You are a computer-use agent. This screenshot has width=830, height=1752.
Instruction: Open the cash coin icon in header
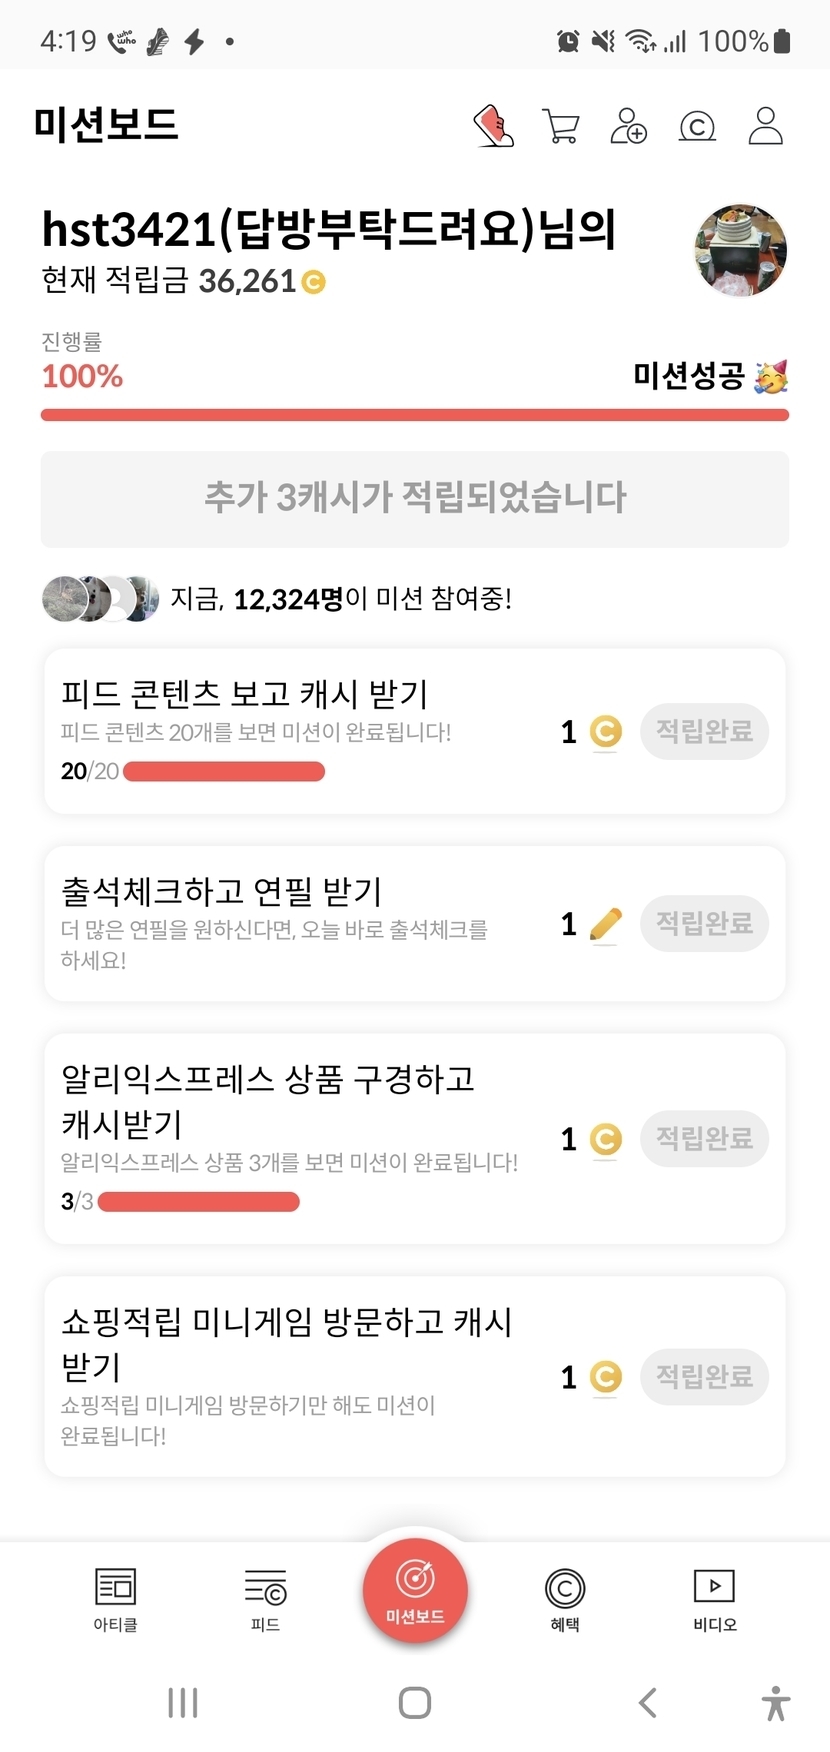click(x=697, y=127)
